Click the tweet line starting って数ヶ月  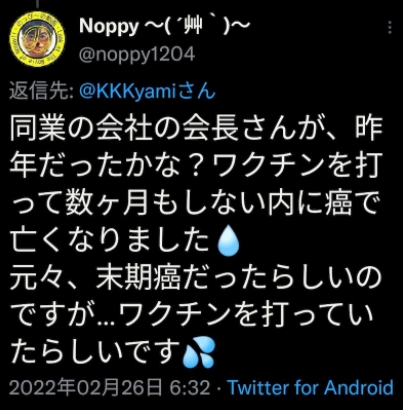pos(194,203)
